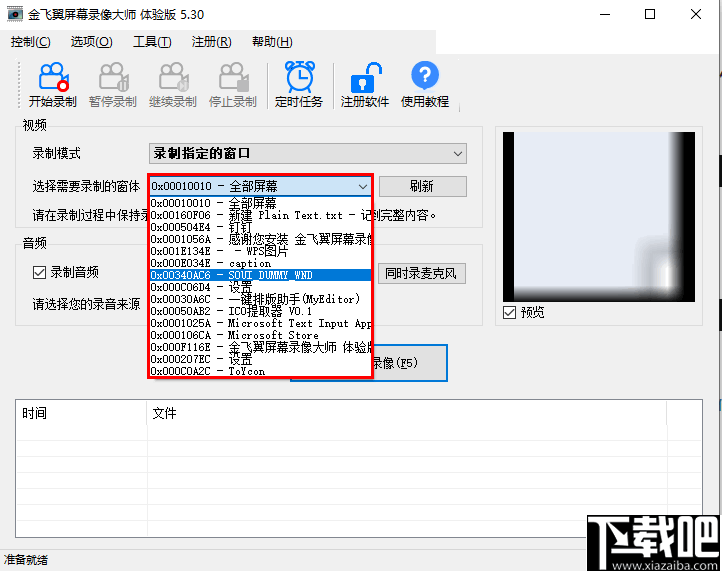
Task: Select the caption window entry
Action: pyautogui.click(x=261, y=263)
